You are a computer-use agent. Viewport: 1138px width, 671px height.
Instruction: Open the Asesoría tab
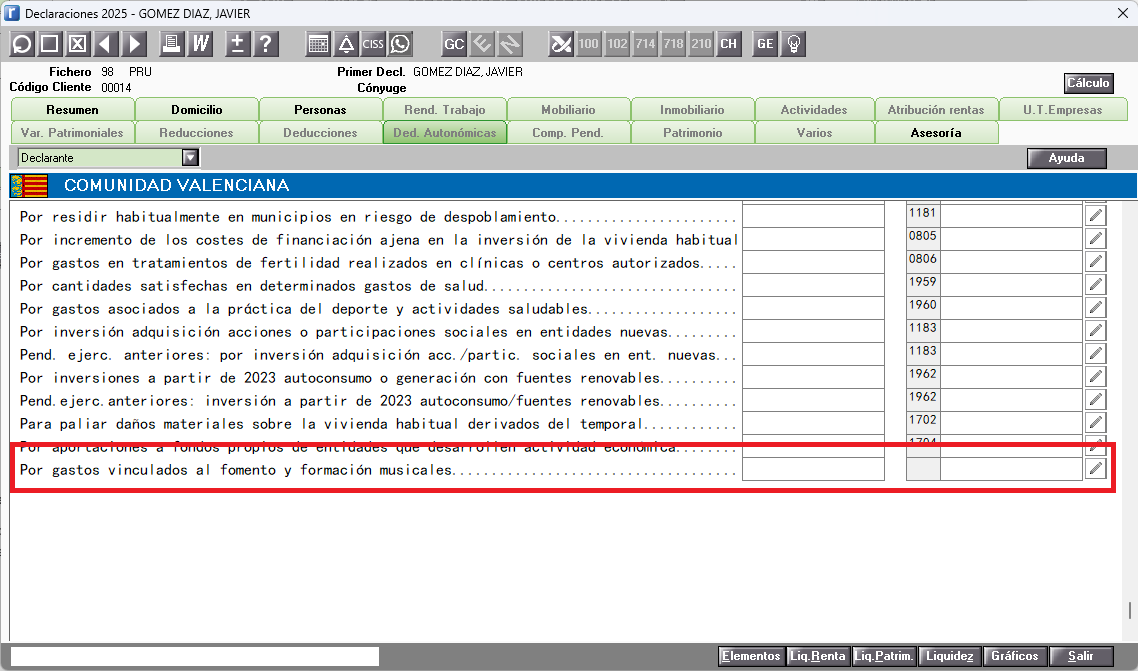936,133
